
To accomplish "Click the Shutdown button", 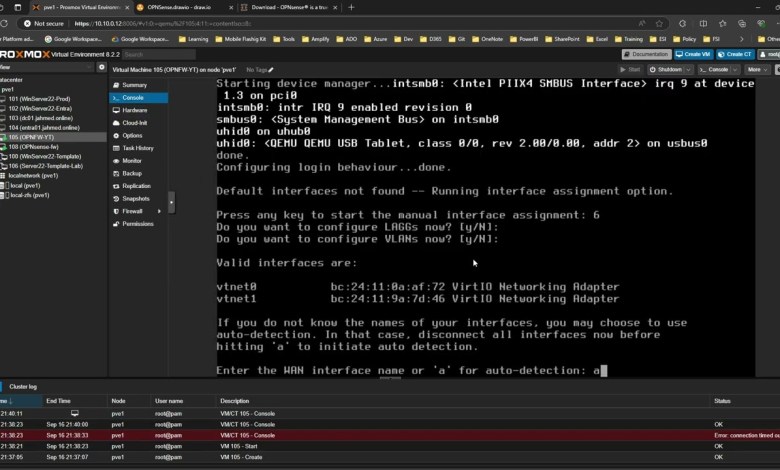I will pos(666,70).
